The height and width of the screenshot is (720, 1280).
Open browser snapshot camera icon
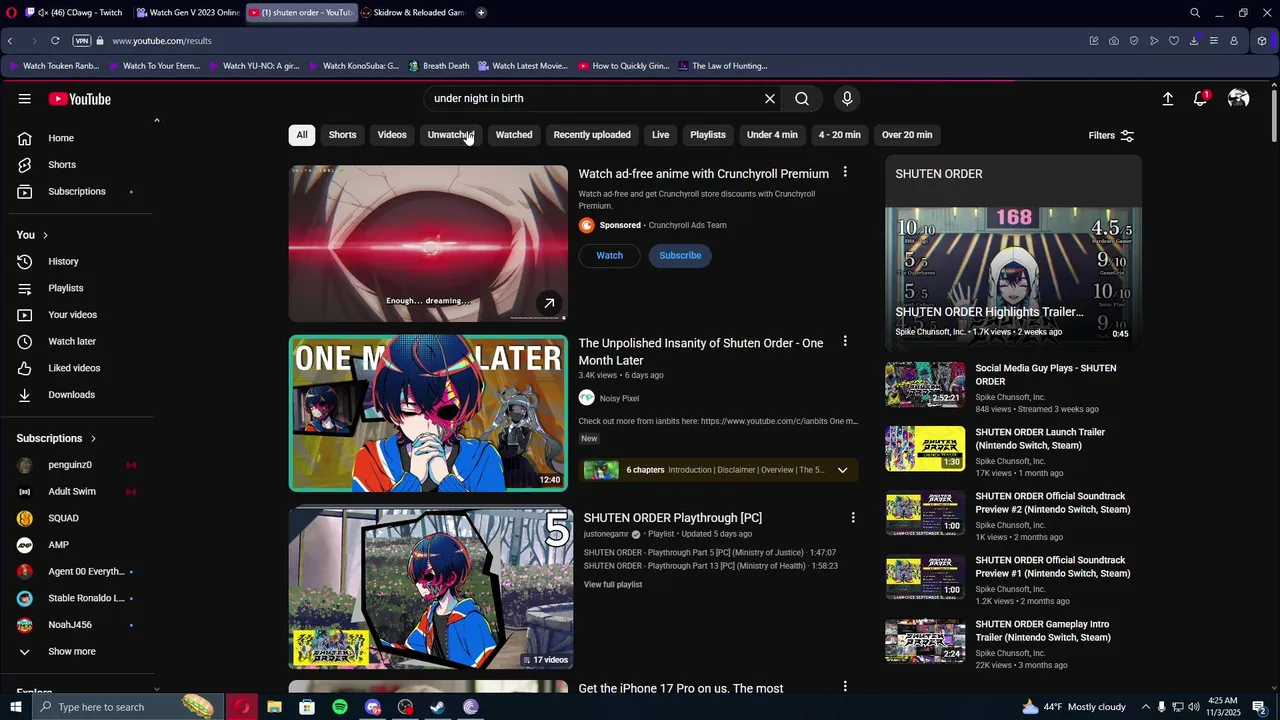coord(1114,41)
